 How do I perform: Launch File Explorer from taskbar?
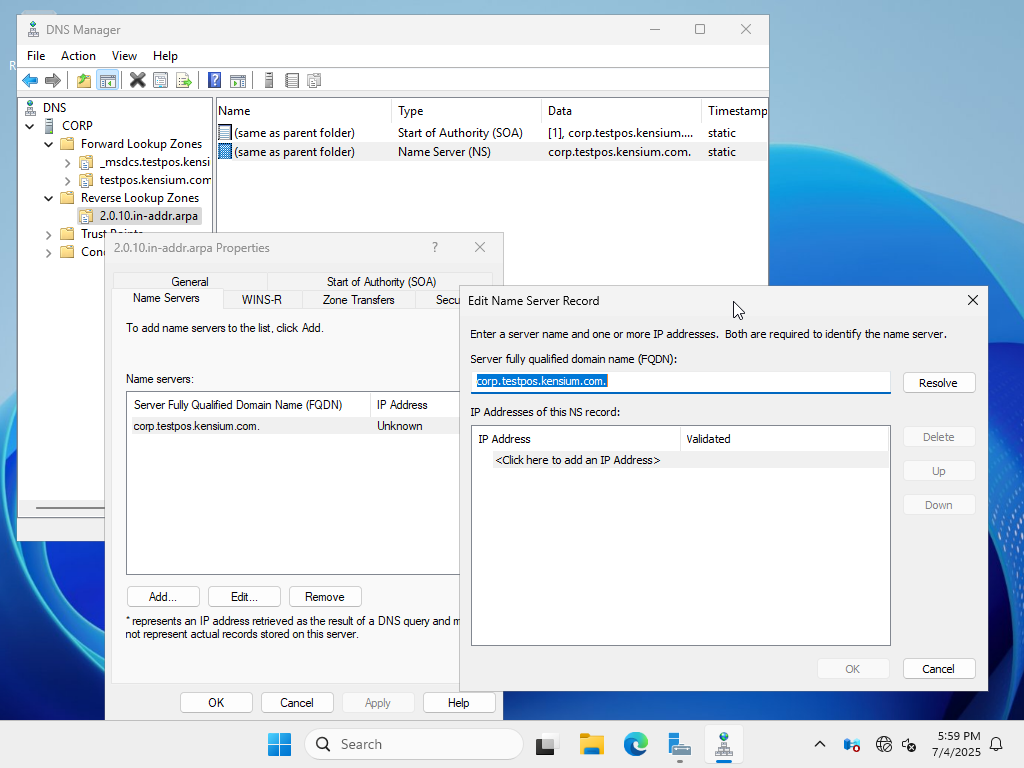[592, 744]
